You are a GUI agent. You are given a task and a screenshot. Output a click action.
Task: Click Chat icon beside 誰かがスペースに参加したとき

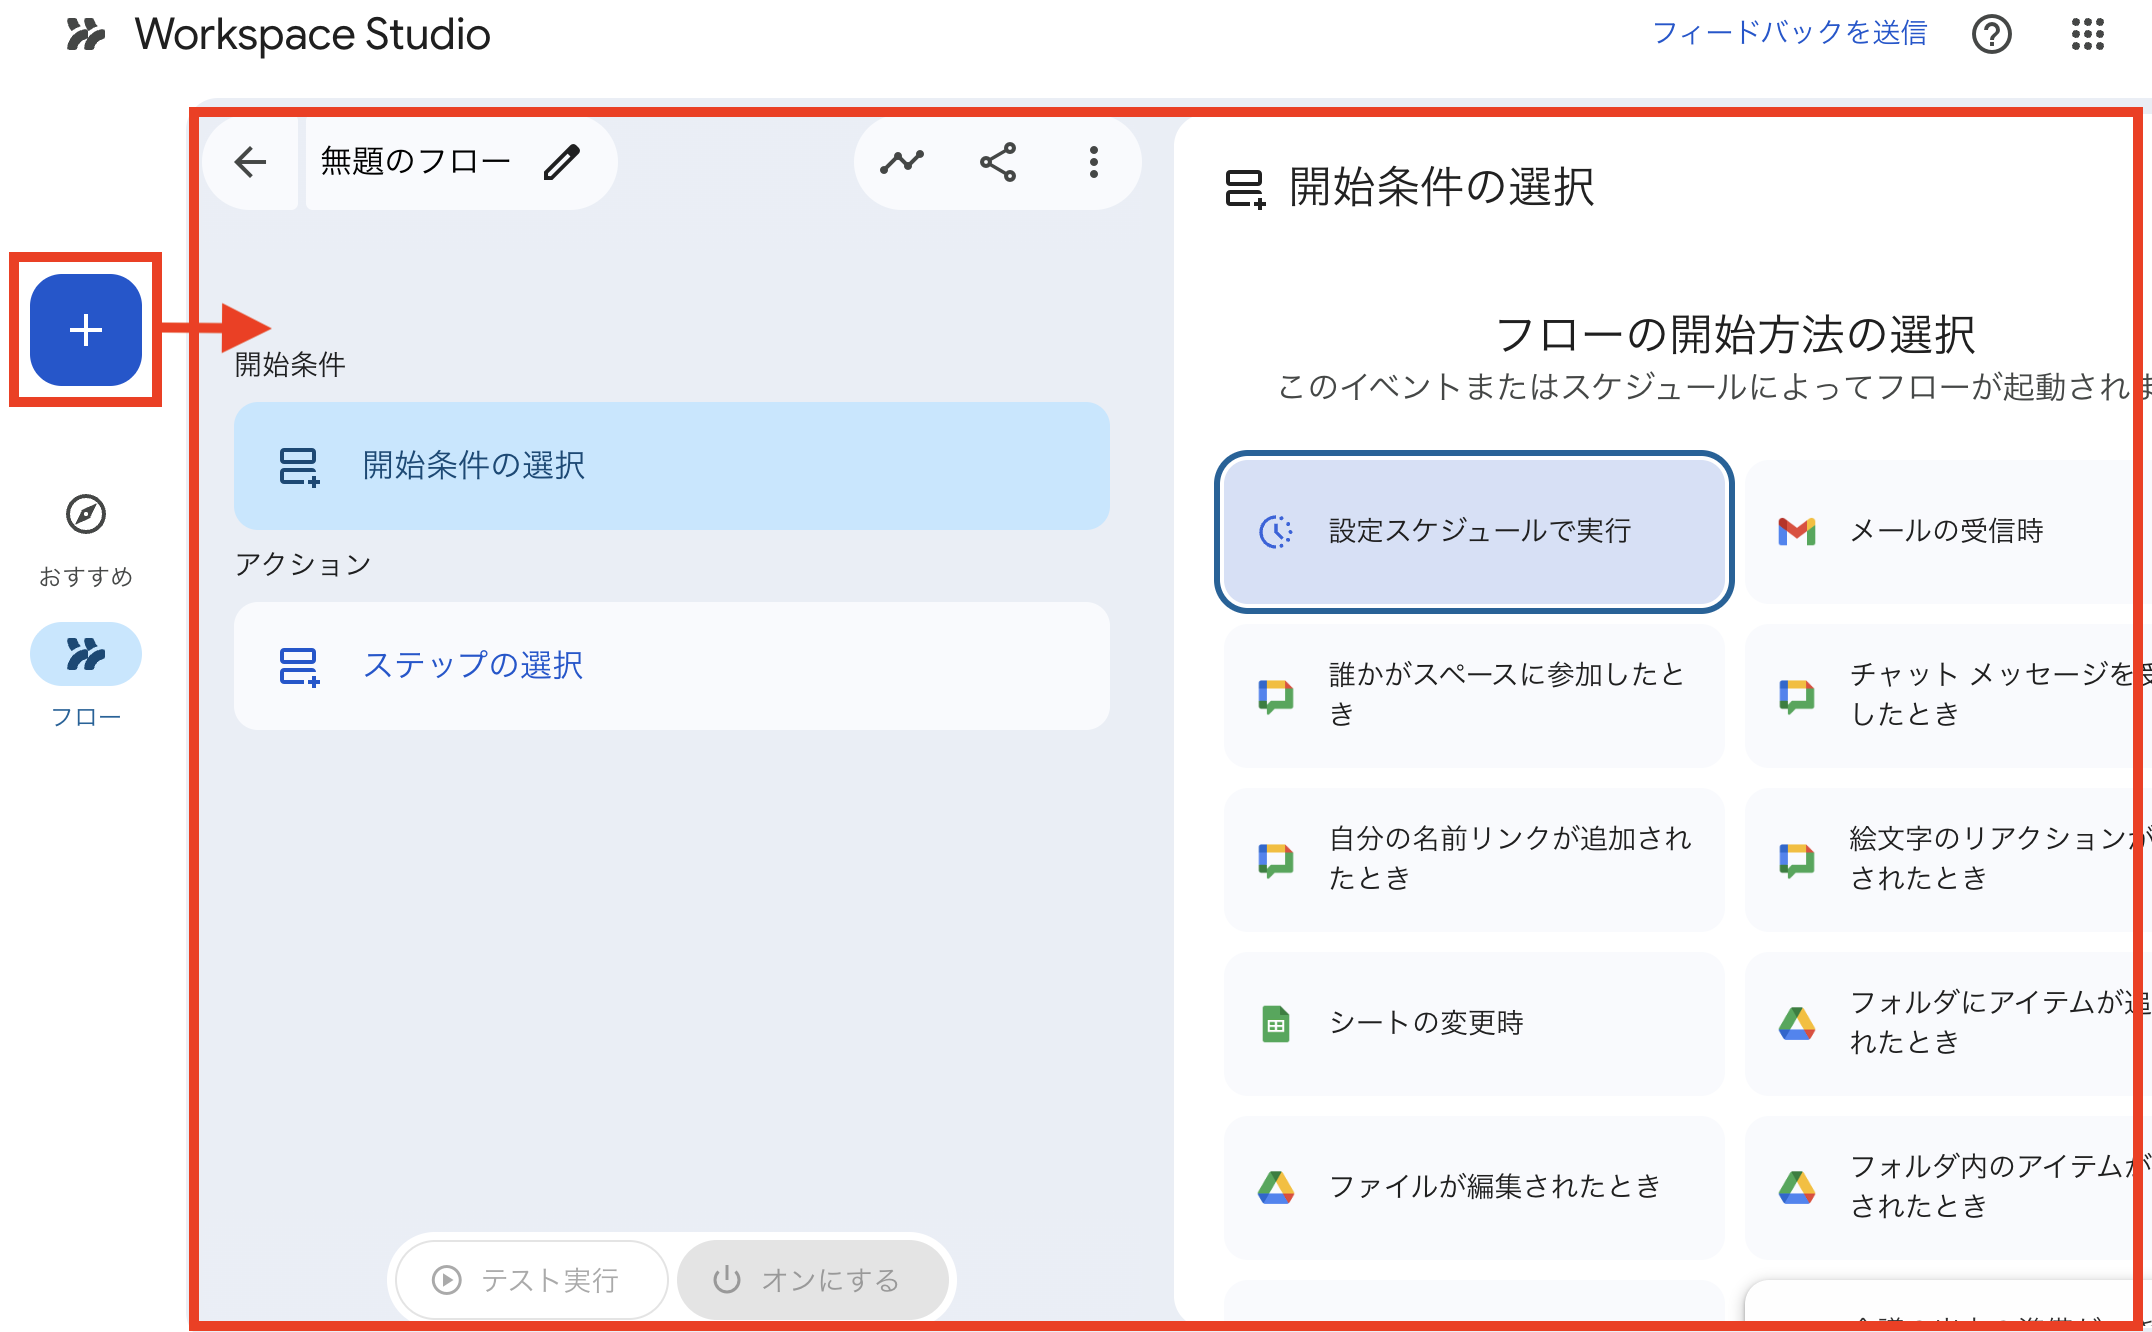1276,695
